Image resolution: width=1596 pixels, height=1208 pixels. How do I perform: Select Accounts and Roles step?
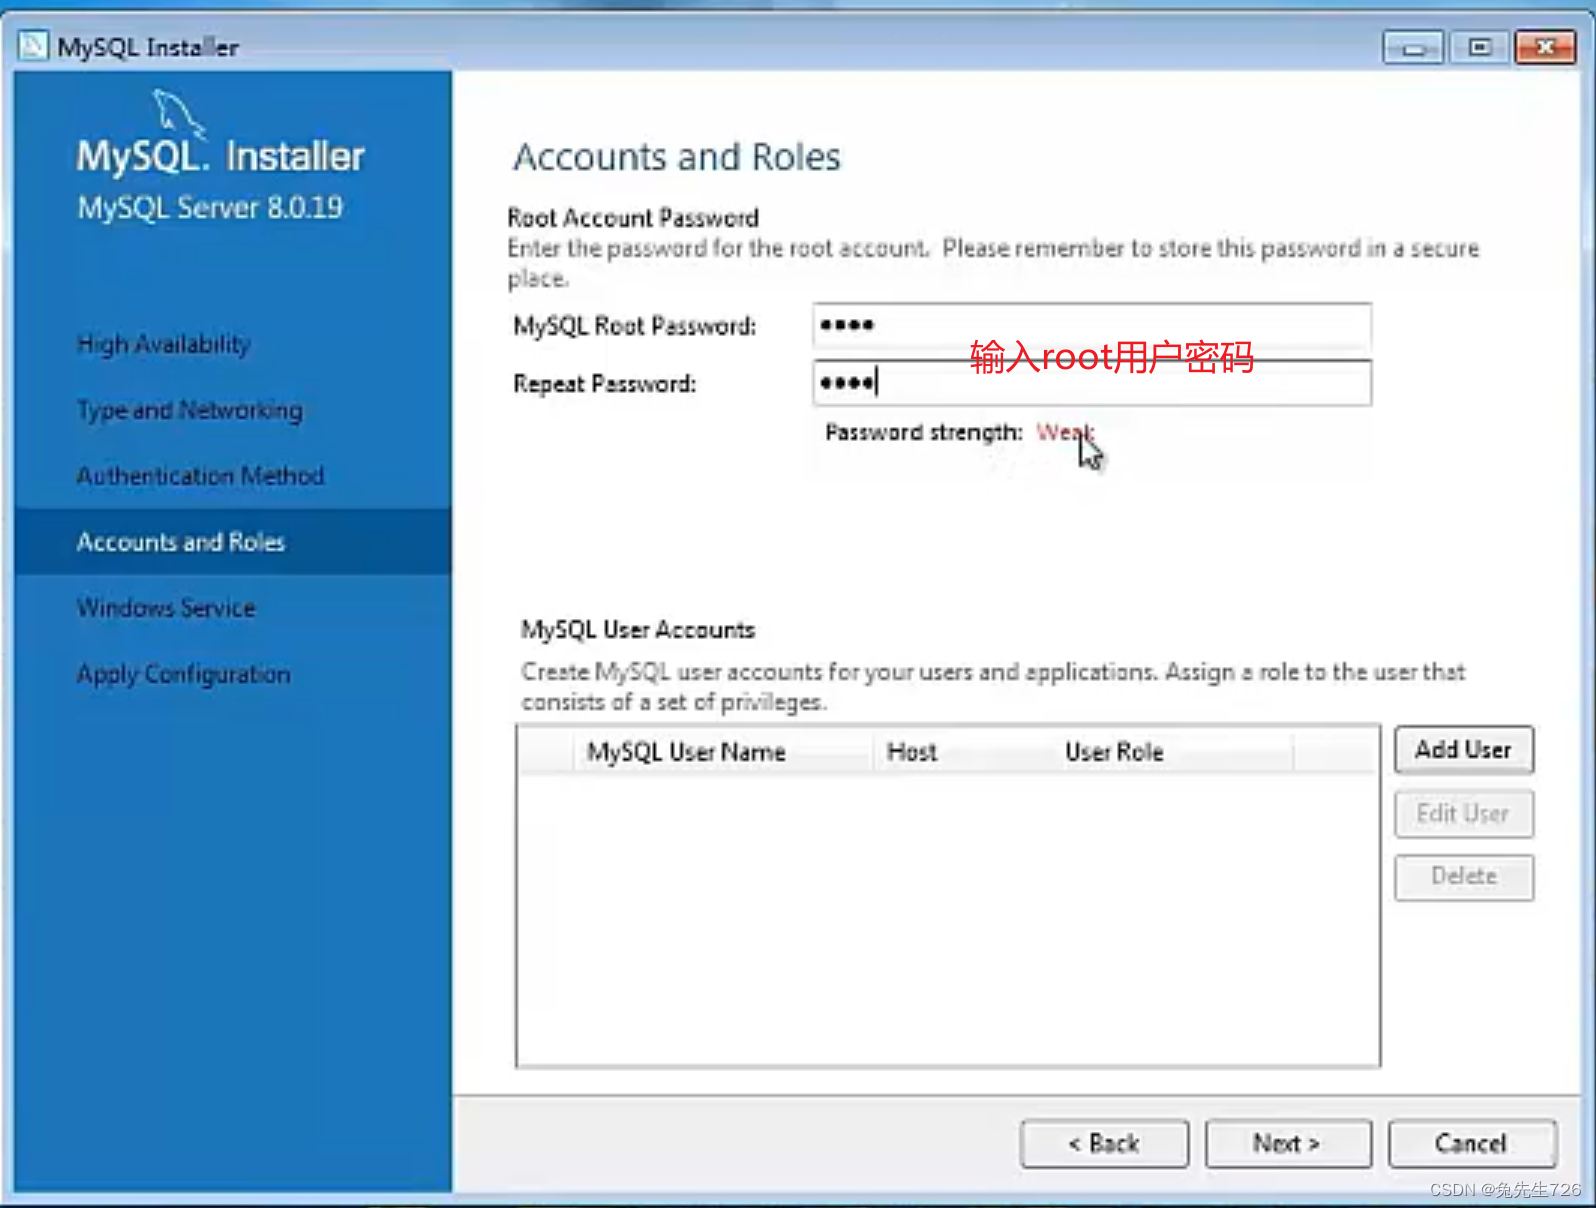coord(233,542)
